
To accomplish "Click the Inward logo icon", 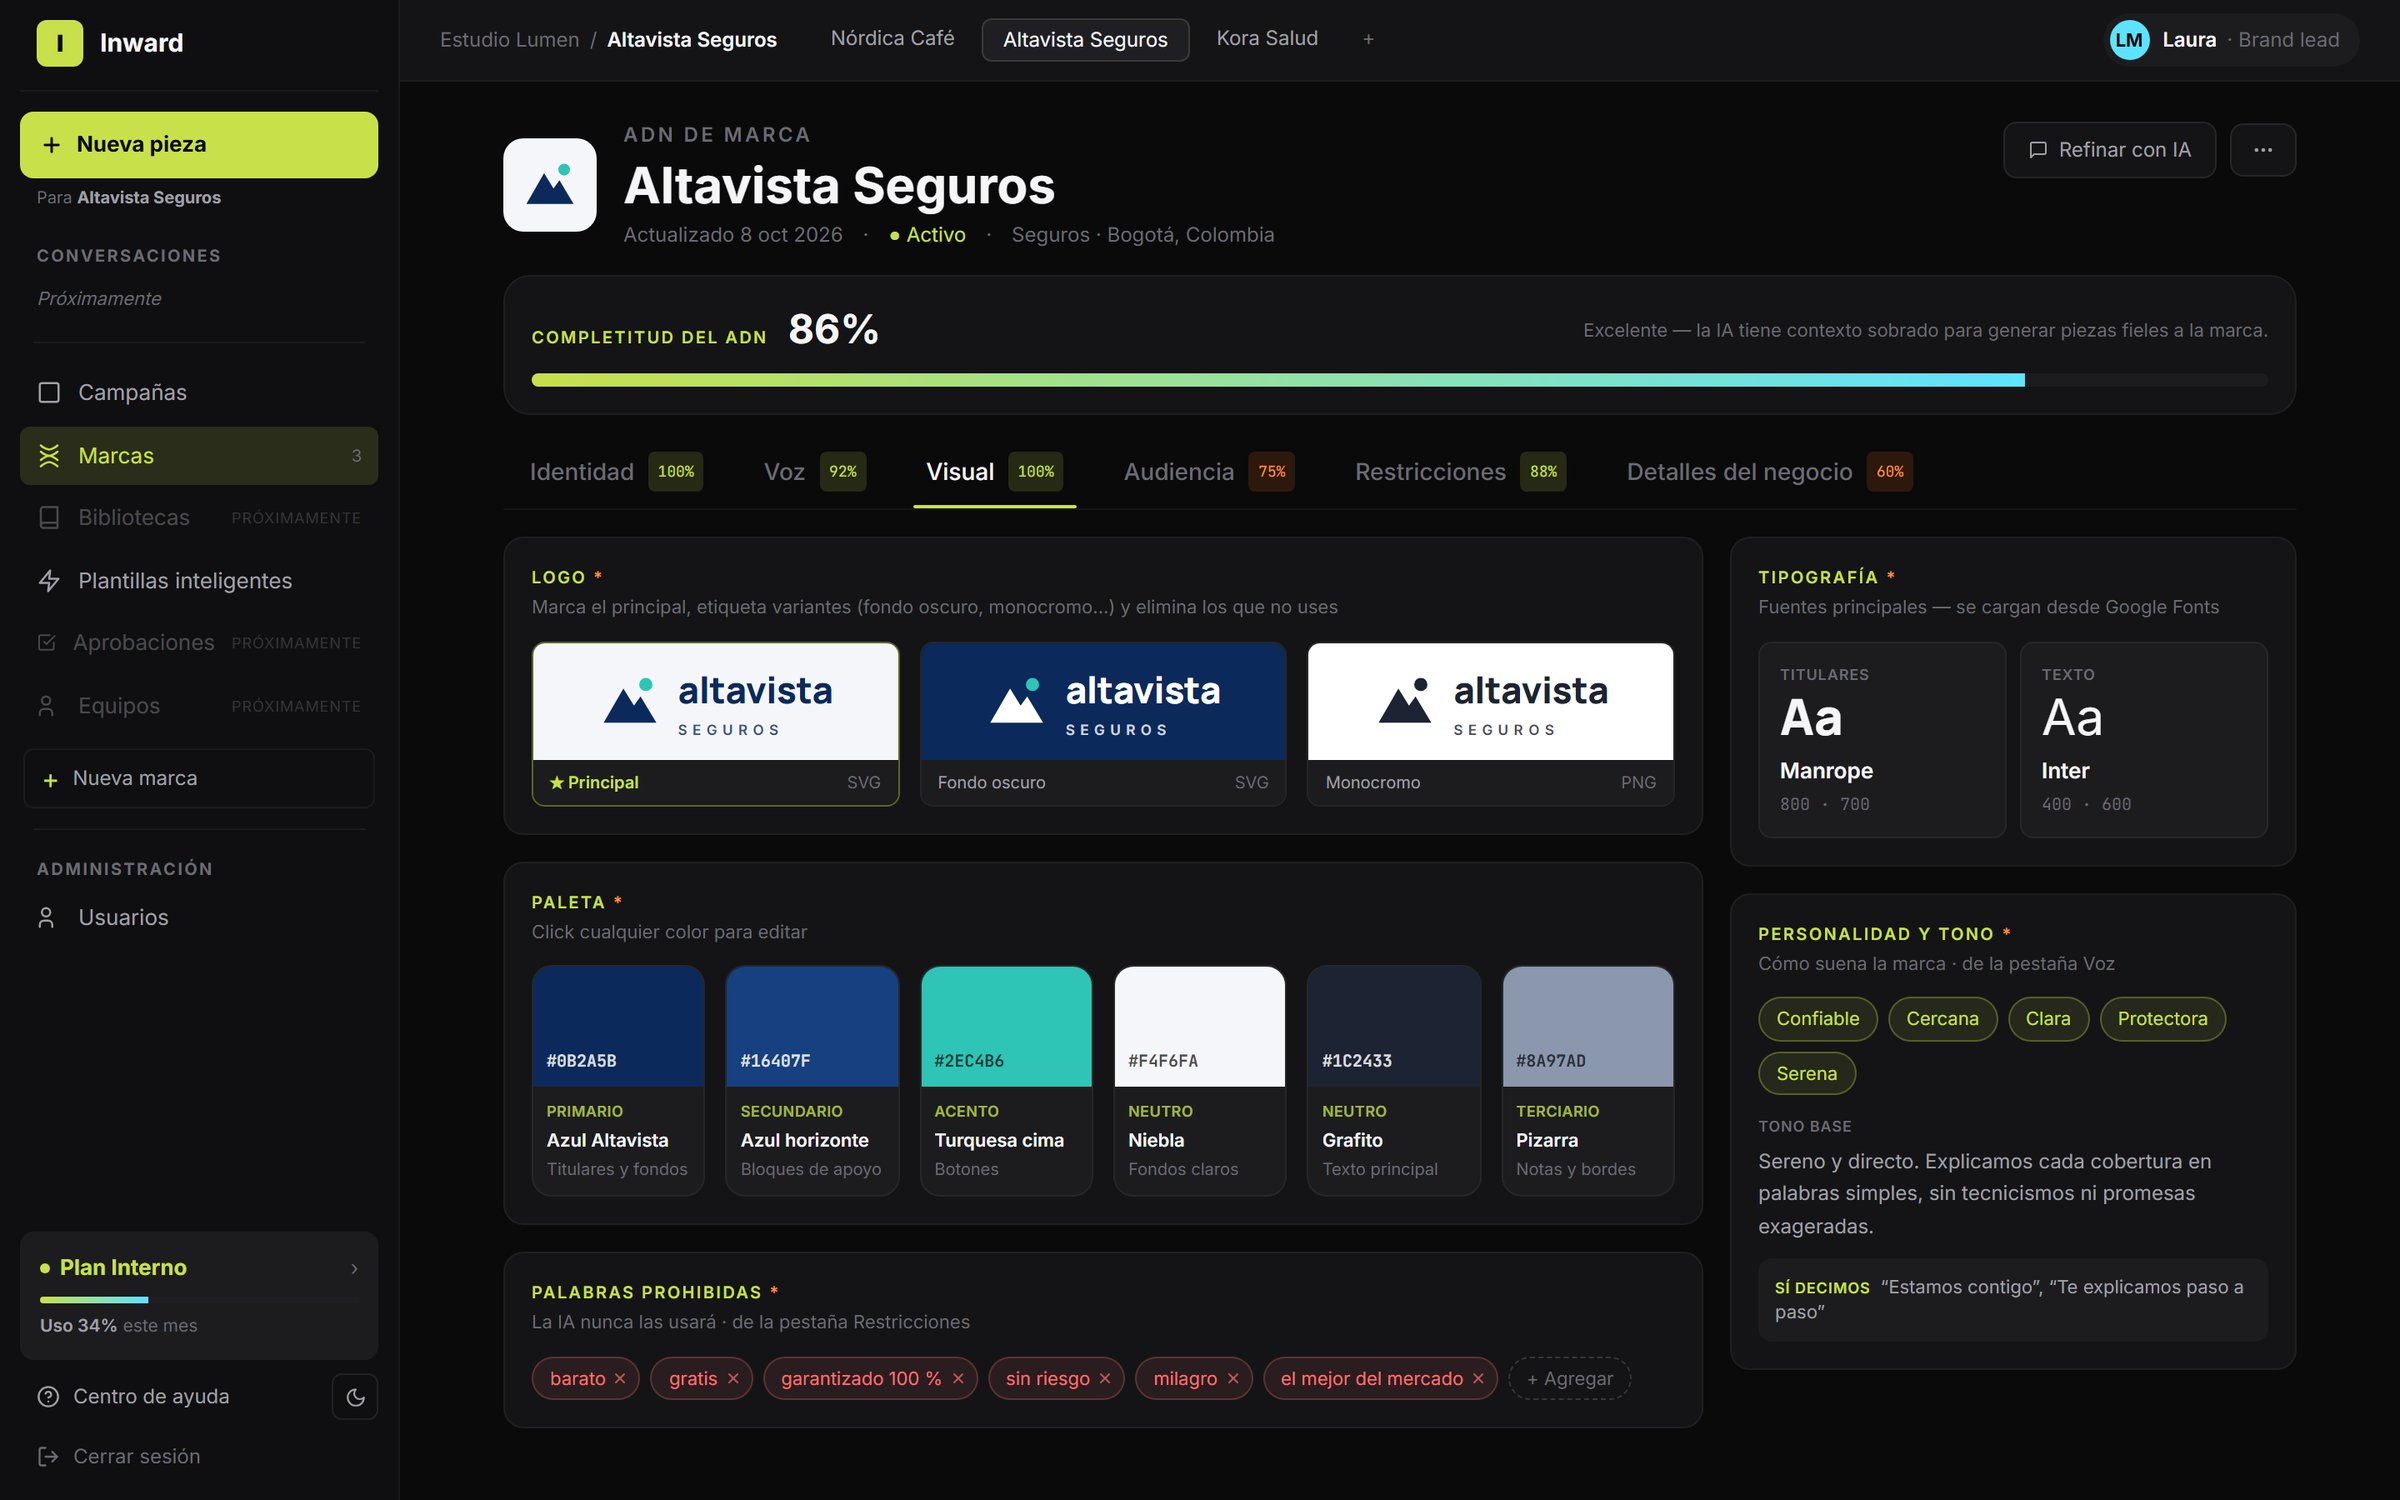I will 60,43.
